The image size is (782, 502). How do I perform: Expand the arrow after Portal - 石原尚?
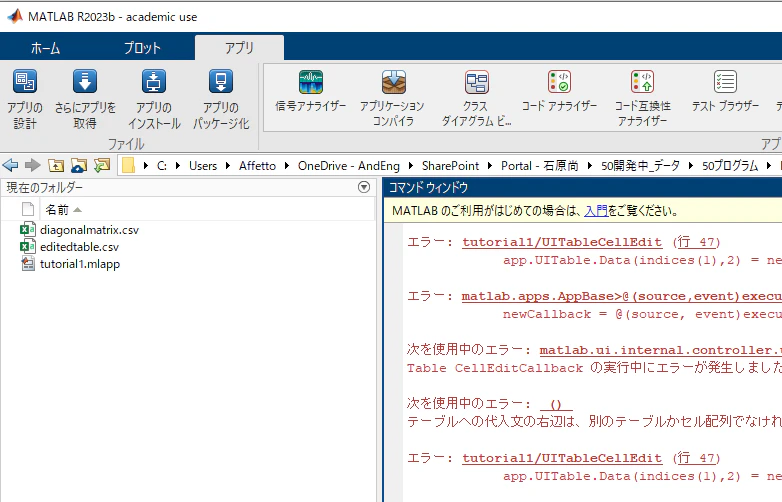click(590, 166)
